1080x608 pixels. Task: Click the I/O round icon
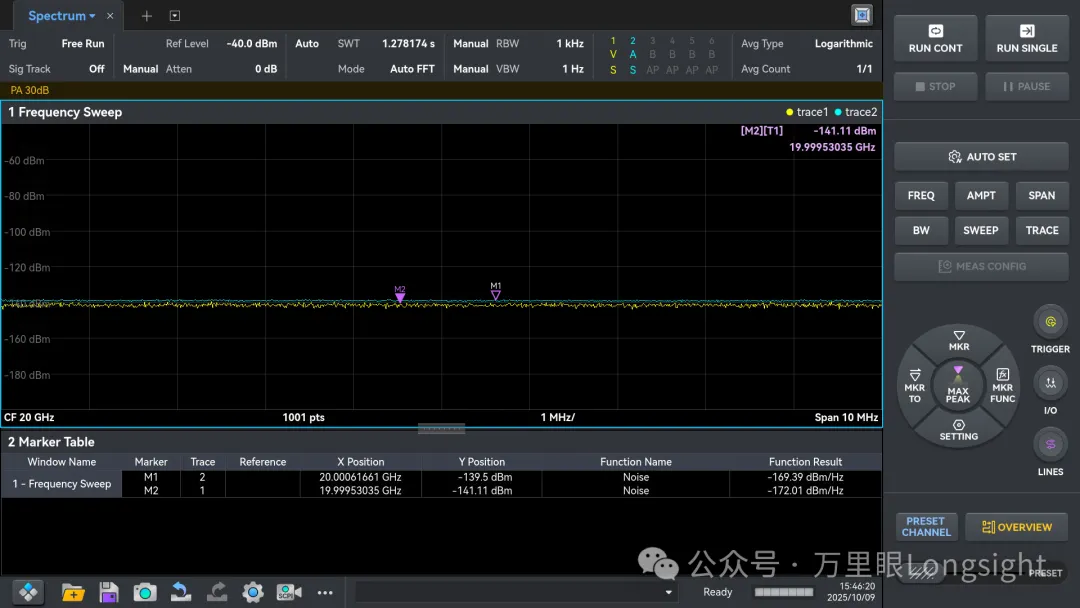pos(1050,383)
